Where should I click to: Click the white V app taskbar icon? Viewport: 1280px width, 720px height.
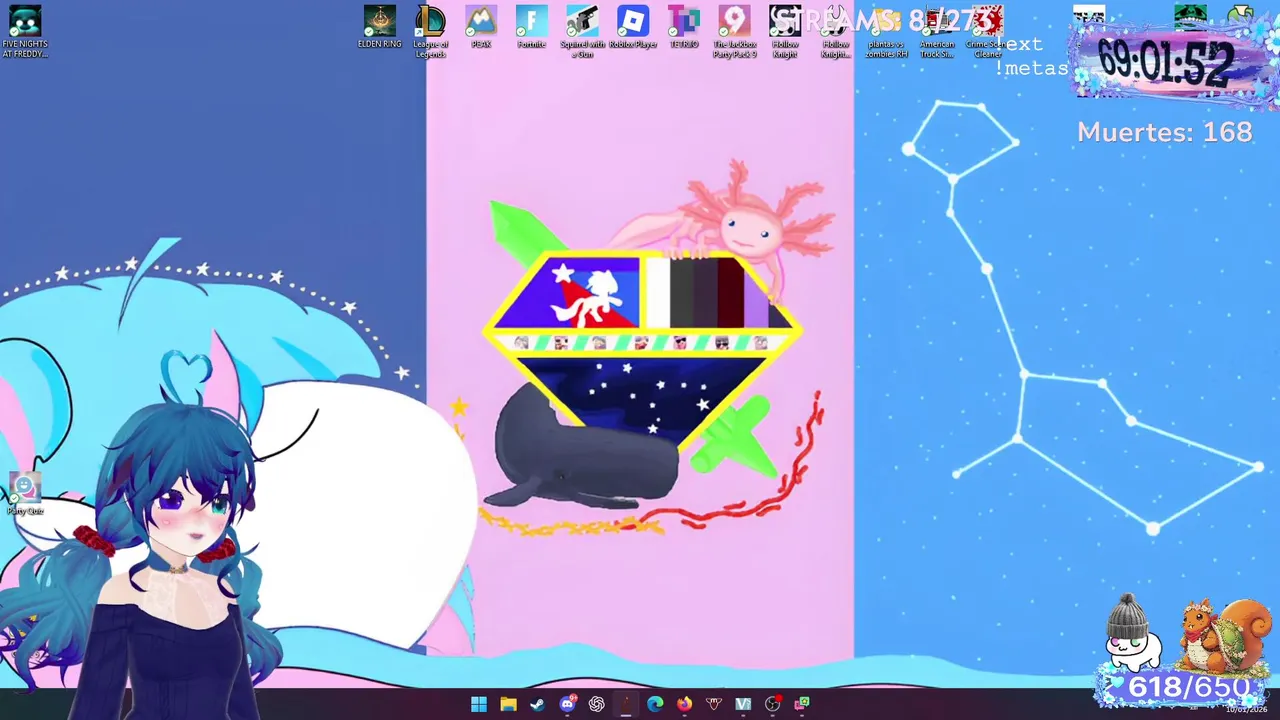(x=743, y=704)
